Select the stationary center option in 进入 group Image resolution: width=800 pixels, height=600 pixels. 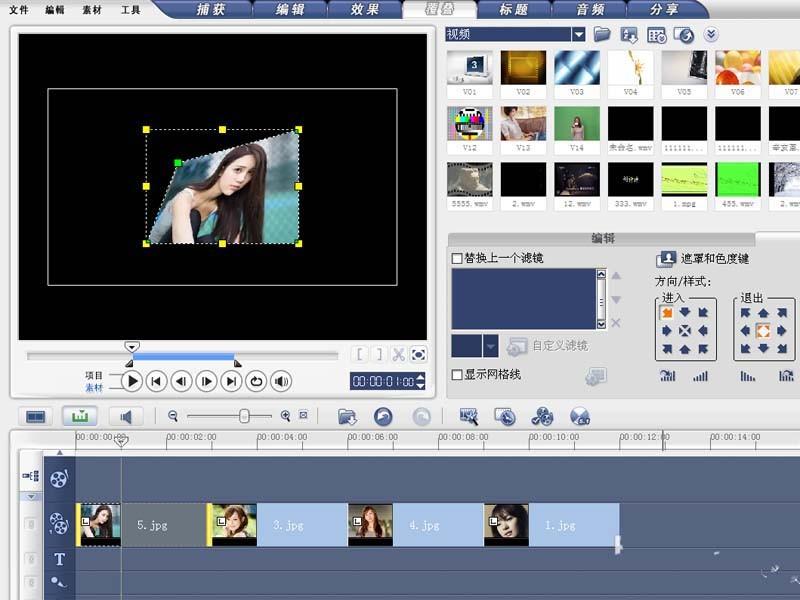[685, 331]
